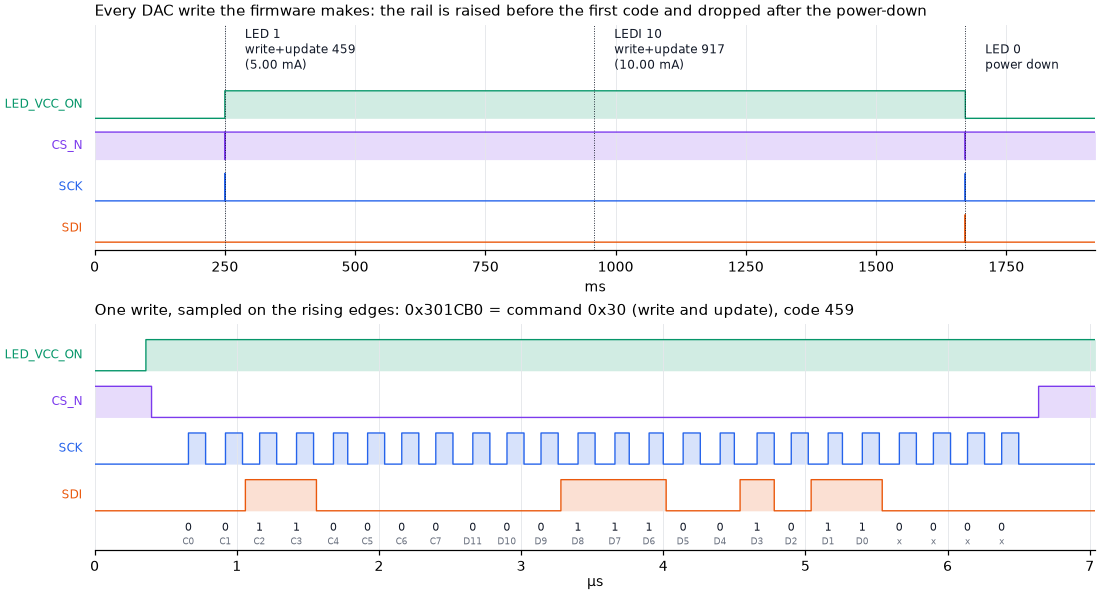
Task: Click the '6' tick on the µs axis
Action: pyautogui.click(x=948, y=566)
